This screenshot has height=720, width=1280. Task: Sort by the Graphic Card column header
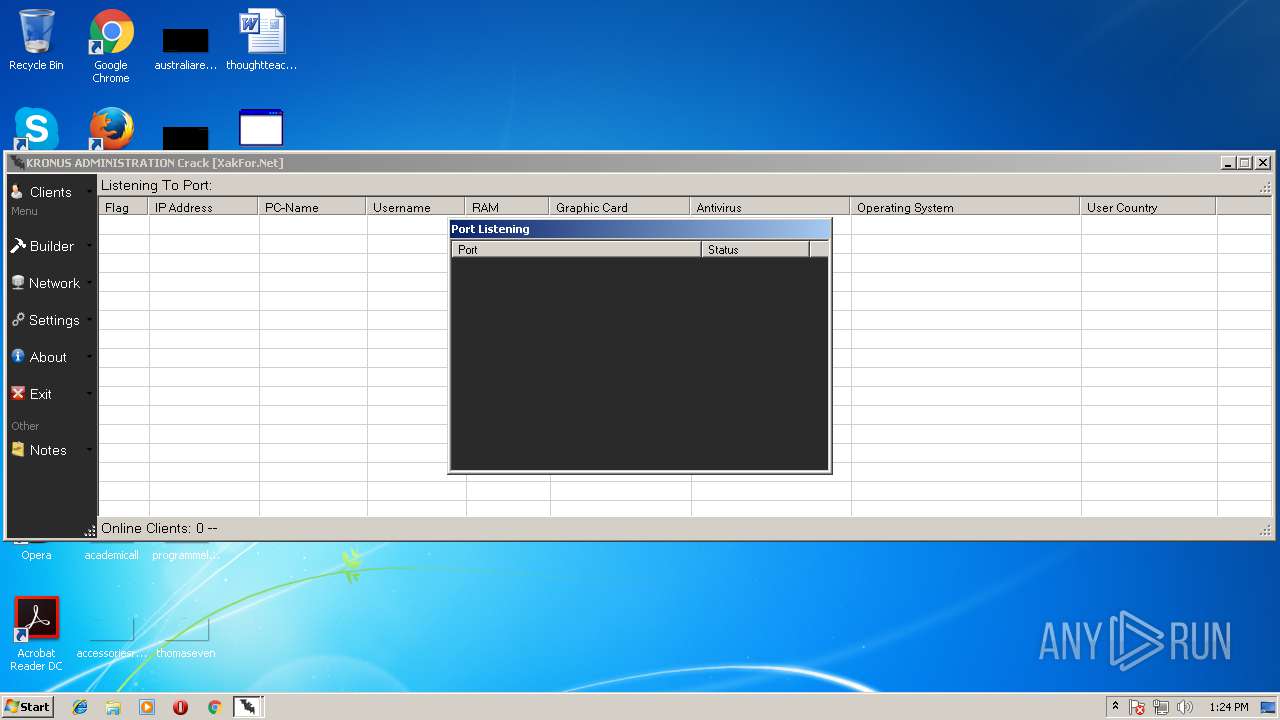[x=620, y=207]
